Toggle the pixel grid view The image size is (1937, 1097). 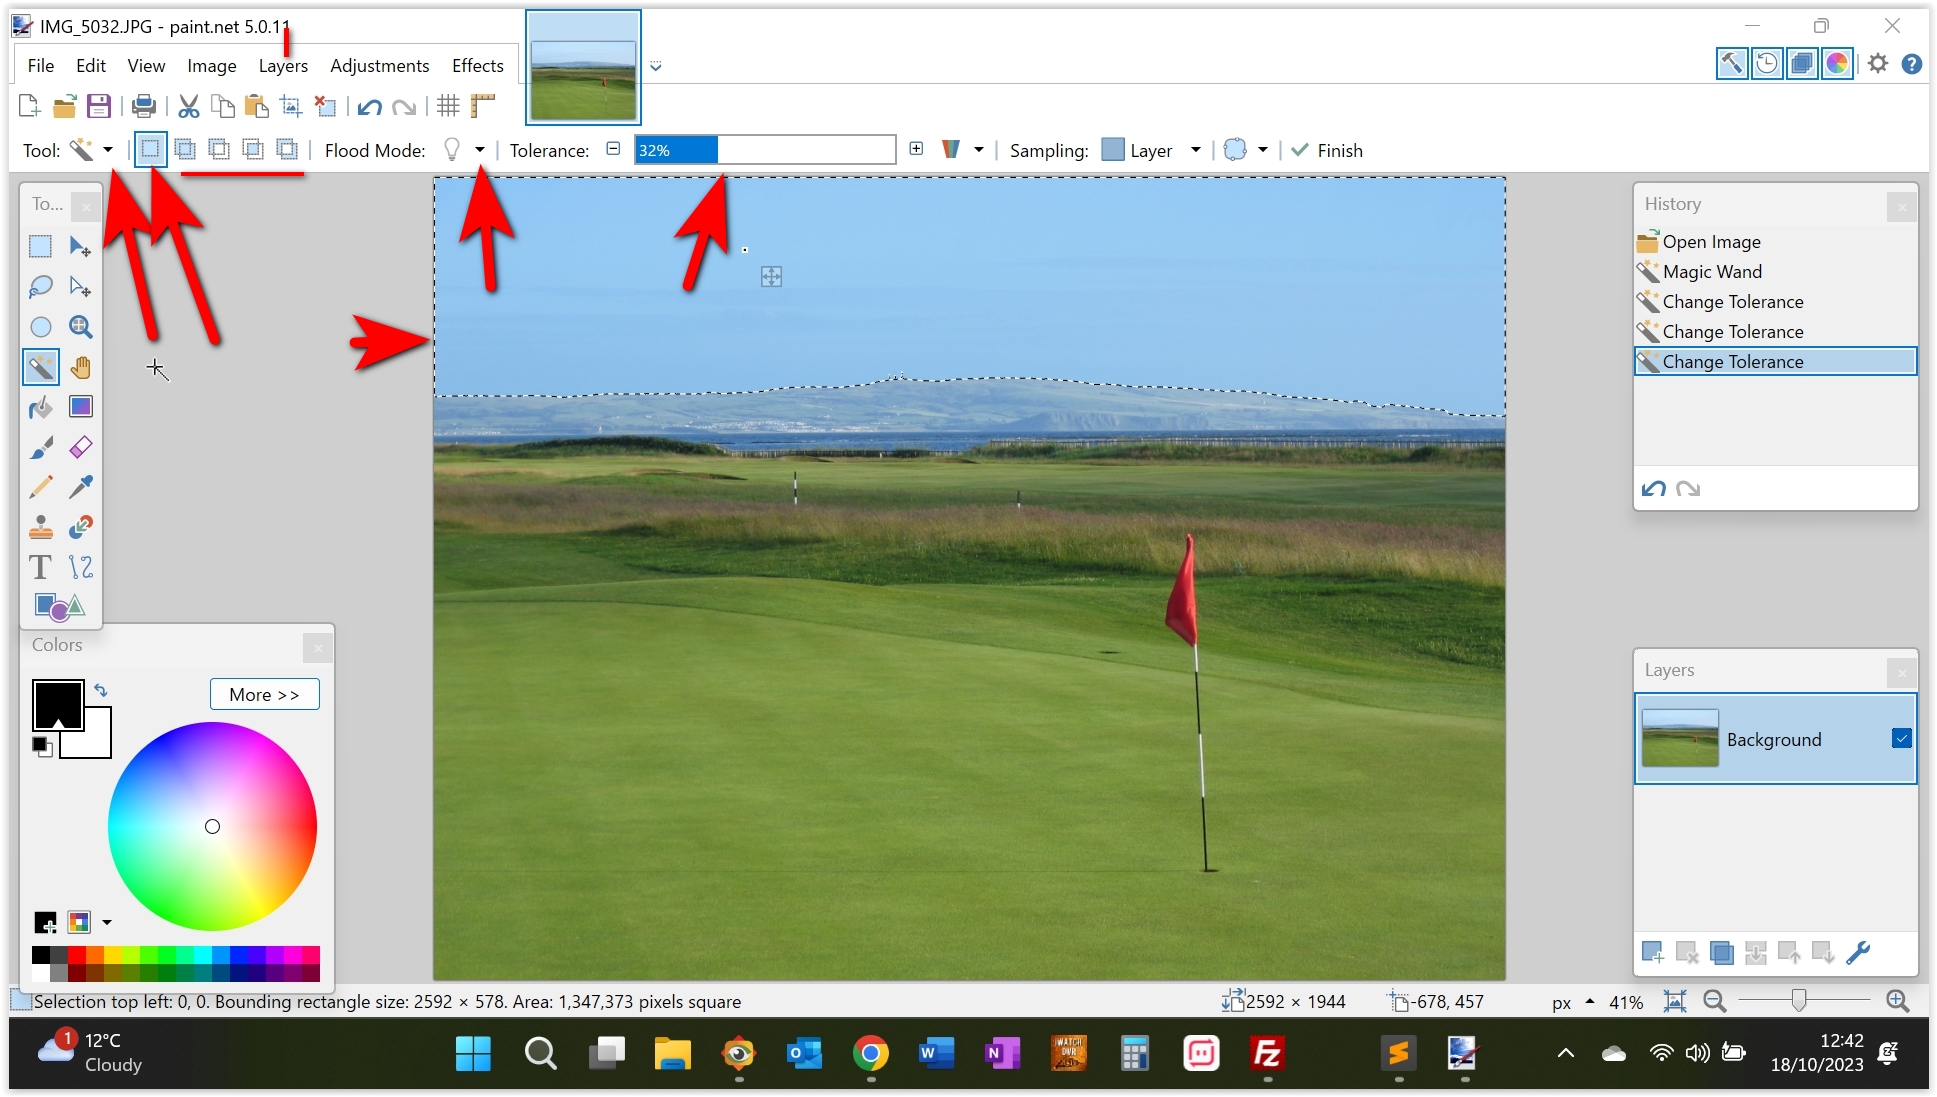tap(448, 106)
